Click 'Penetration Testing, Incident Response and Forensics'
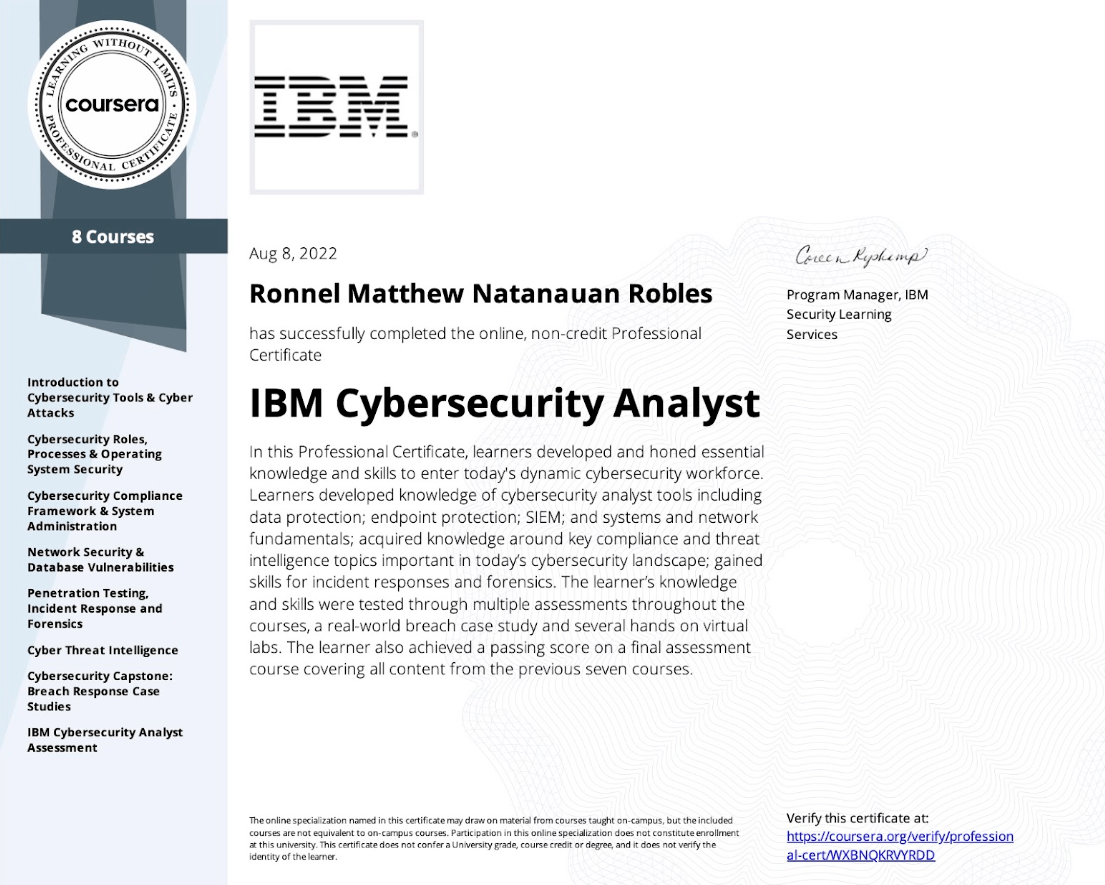The height and width of the screenshot is (885, 1105). click(95, 608)
